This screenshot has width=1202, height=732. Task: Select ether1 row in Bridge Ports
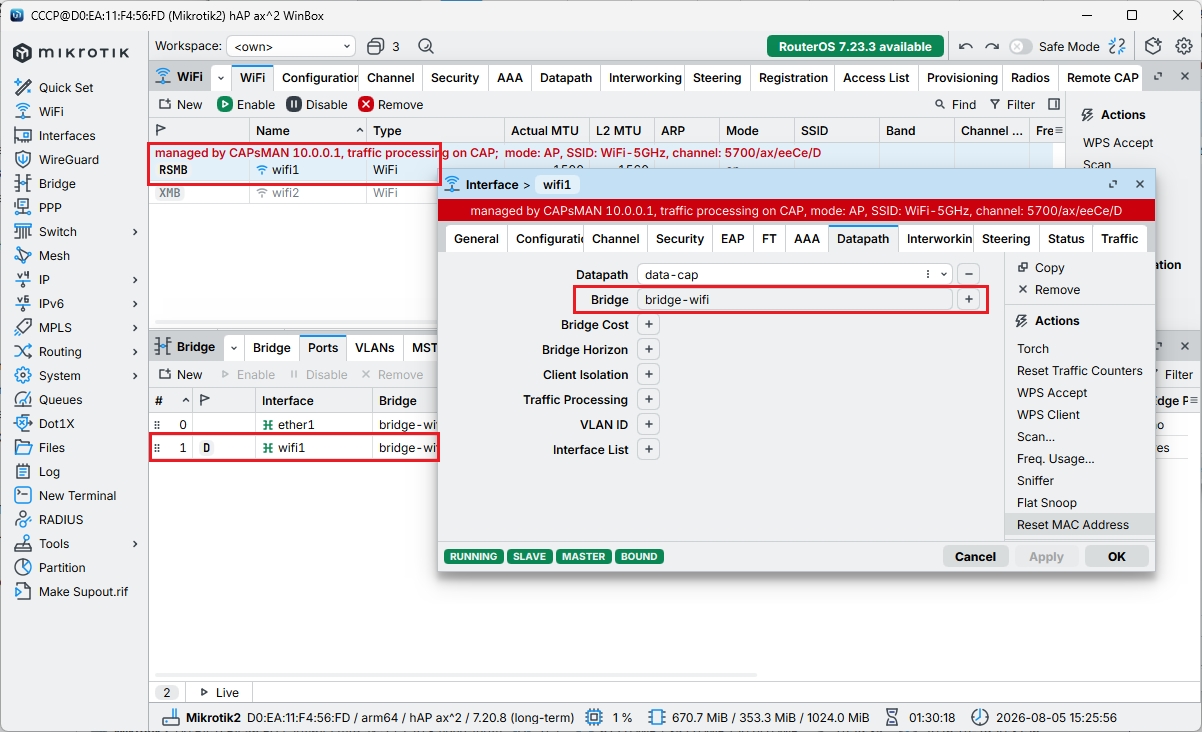[x=294, y=424]
